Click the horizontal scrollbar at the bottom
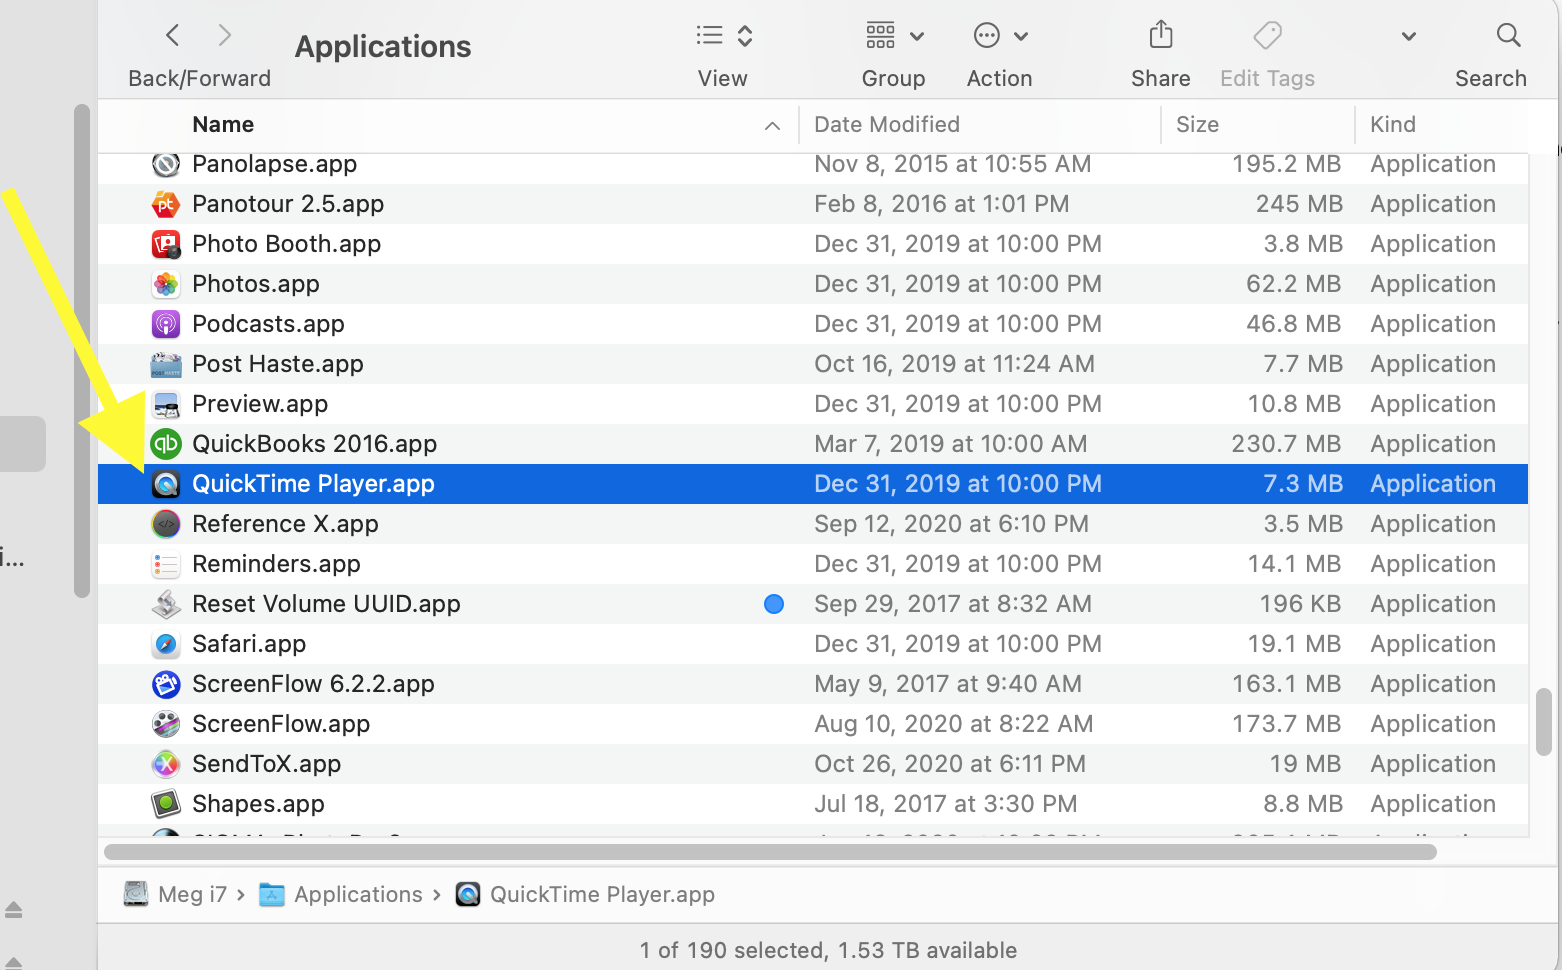The width and height of the screenshot is (1562, 970). pos(770,852)
